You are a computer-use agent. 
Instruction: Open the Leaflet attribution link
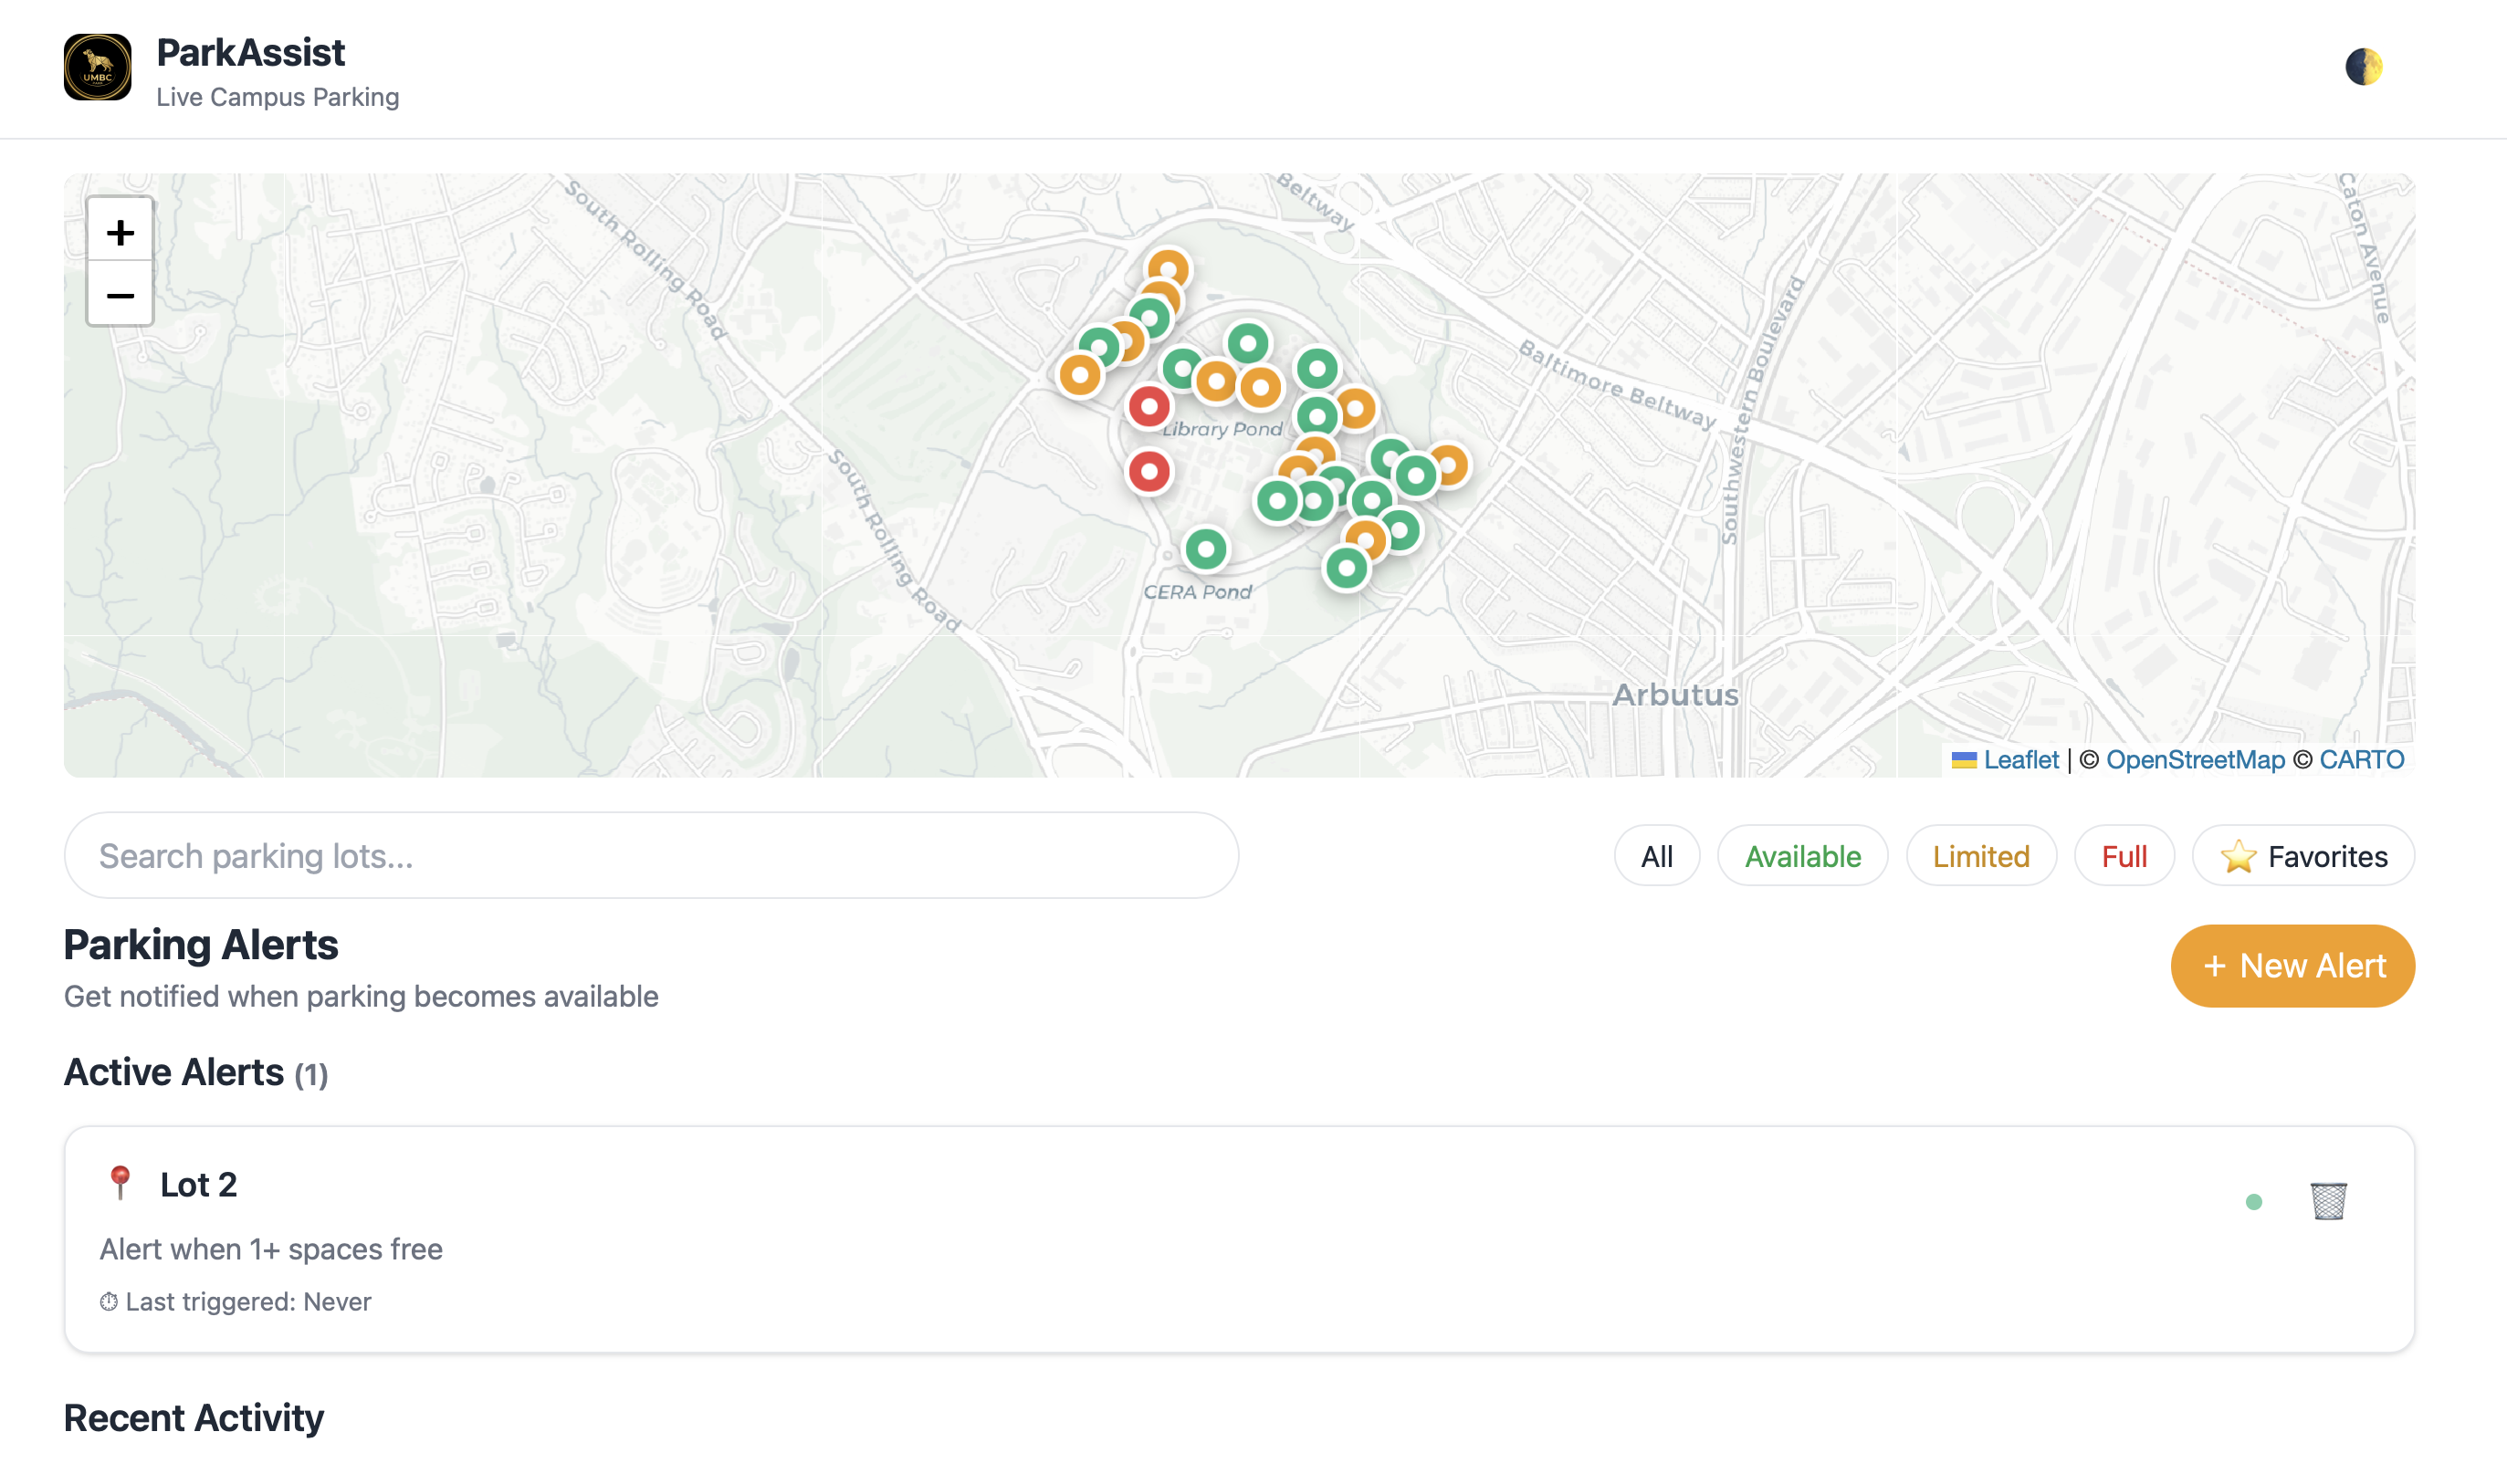click(x=2020, y=759)
